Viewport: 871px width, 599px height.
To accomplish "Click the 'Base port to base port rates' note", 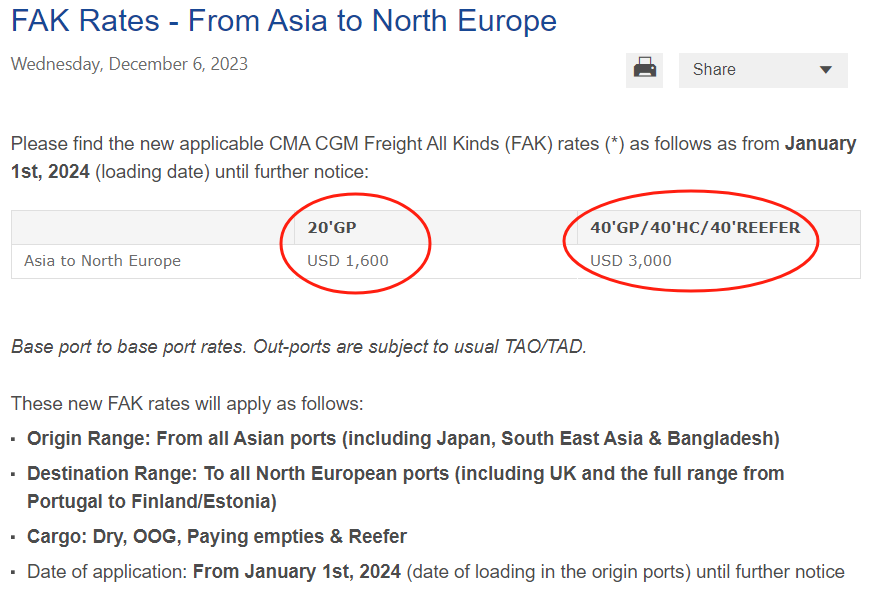I will tap(299, 347).
